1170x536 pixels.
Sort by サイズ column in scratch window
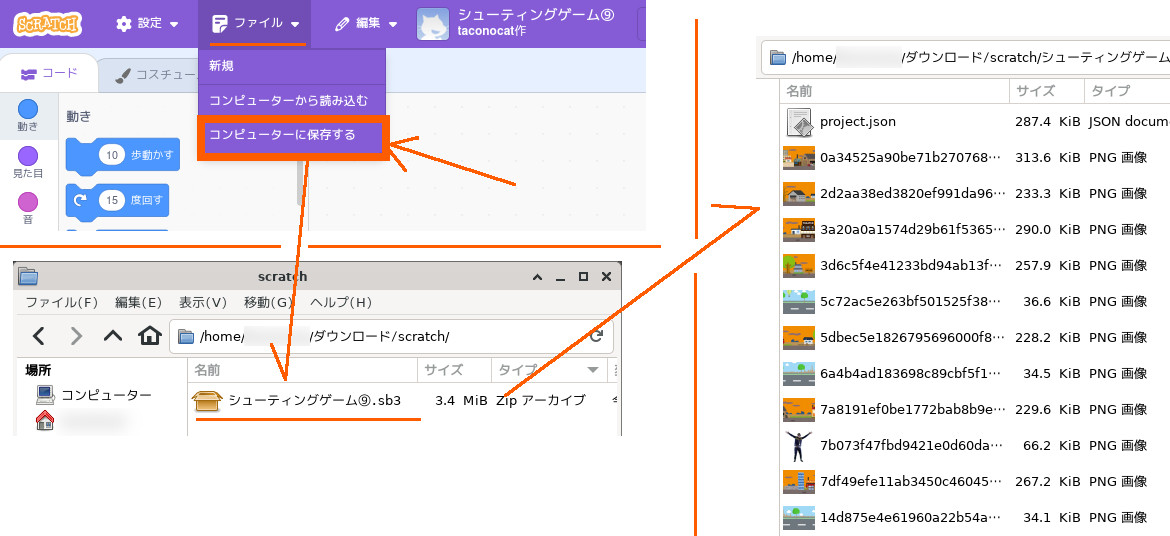pyautogui.click(x=454, y=370)
